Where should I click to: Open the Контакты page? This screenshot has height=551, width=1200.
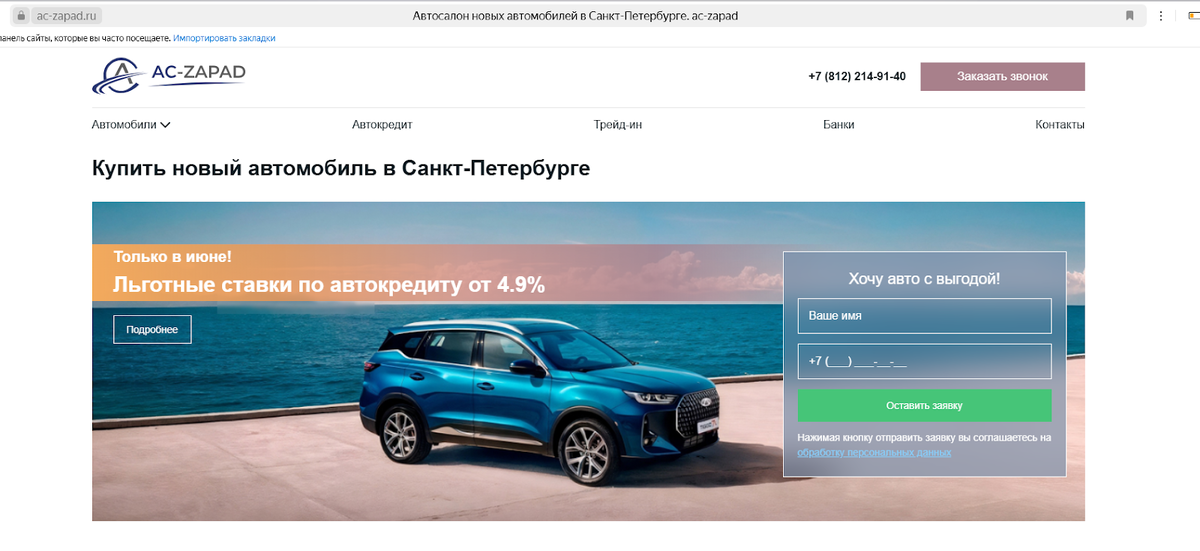[x=1060, y=125]
